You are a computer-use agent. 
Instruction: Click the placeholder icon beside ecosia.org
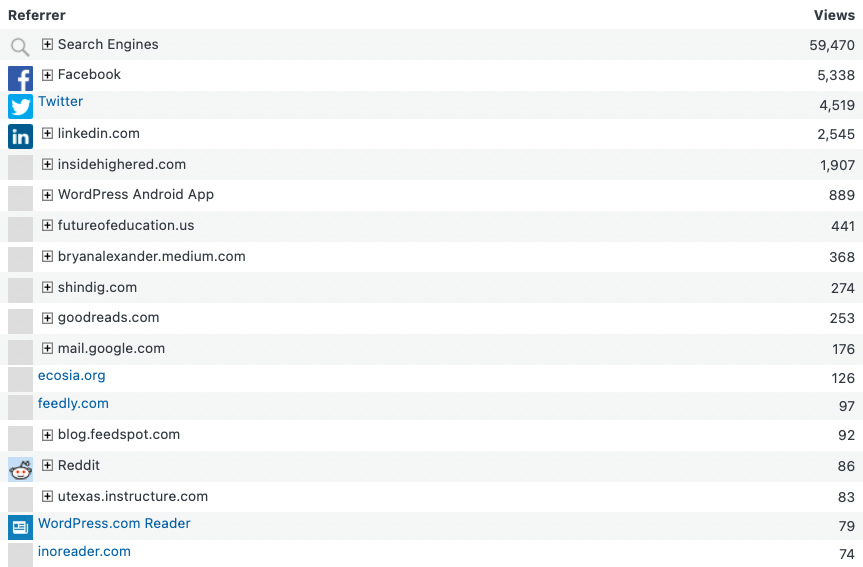tap(20, 379)
